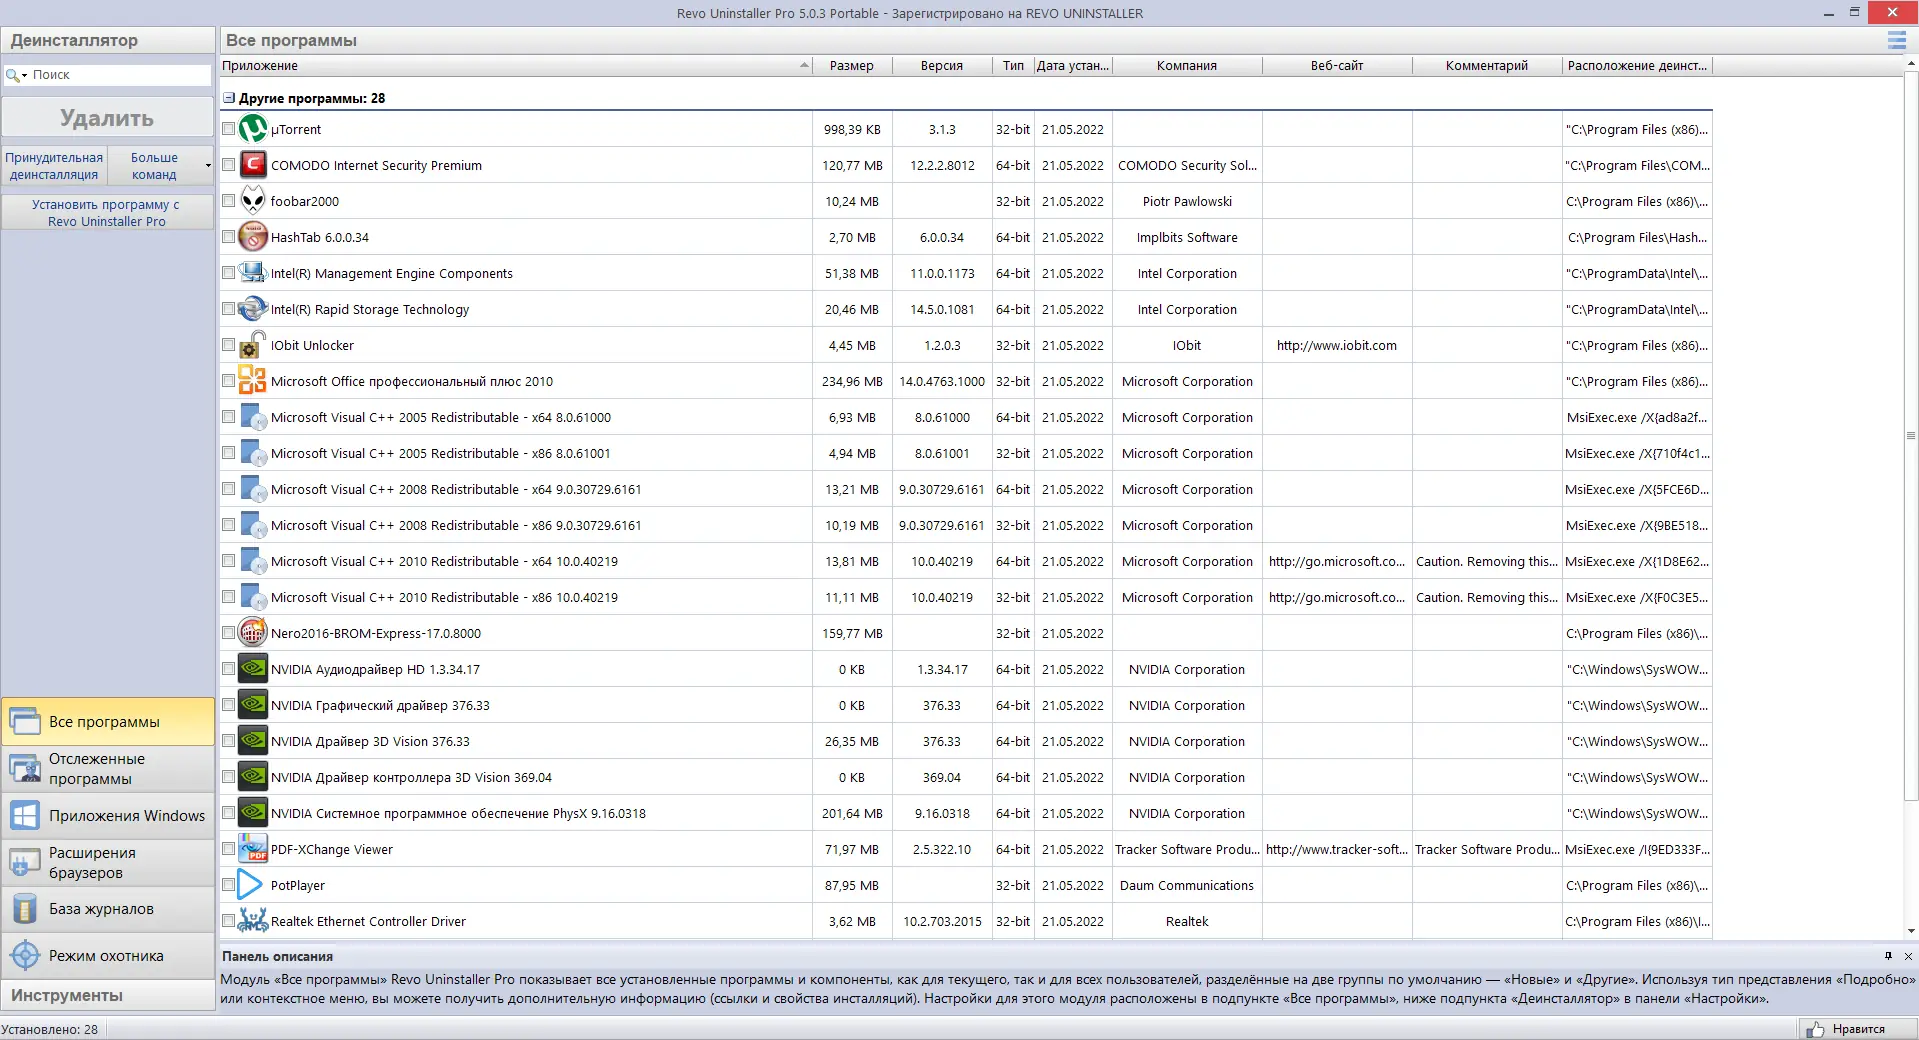Click the COMODO Internet Security Premium icon
This screenshot has height=1040, width=1919.
(253, 165)
